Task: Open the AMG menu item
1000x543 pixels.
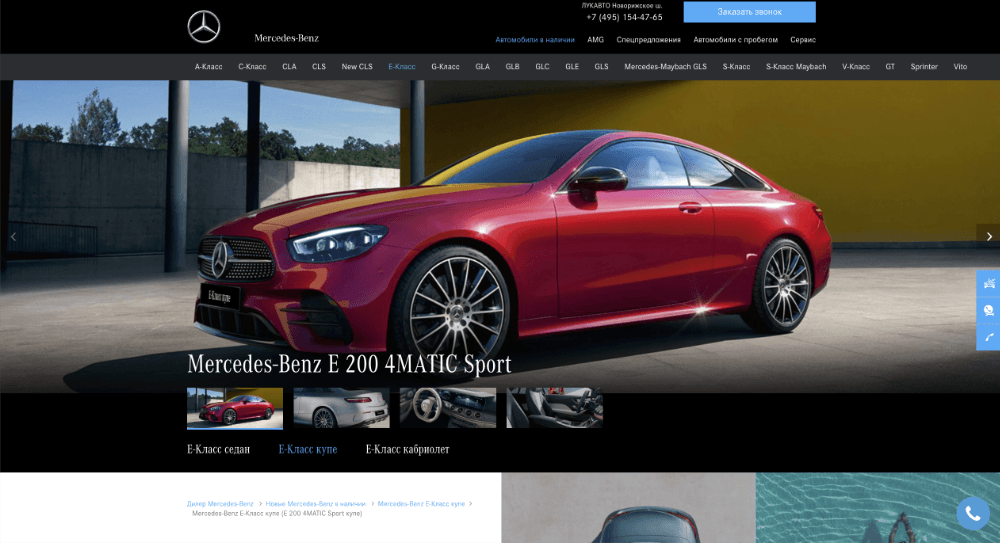Action: [x=595, y=40]
